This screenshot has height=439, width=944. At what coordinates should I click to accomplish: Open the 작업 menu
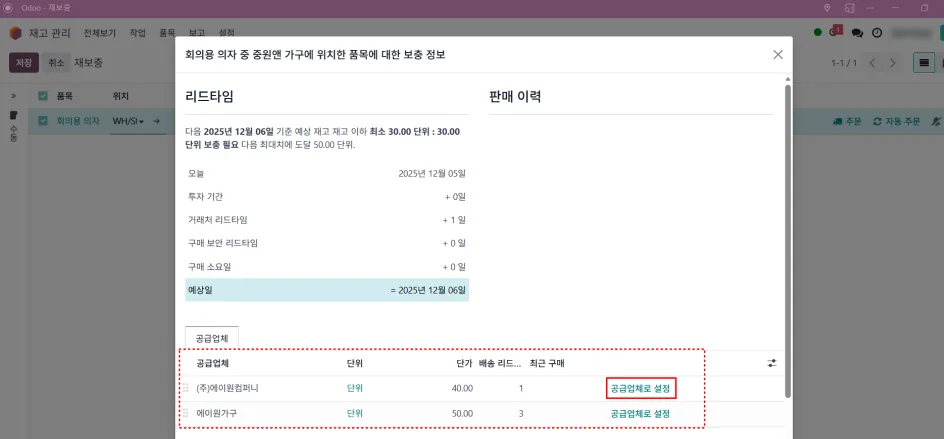point(138,33)
